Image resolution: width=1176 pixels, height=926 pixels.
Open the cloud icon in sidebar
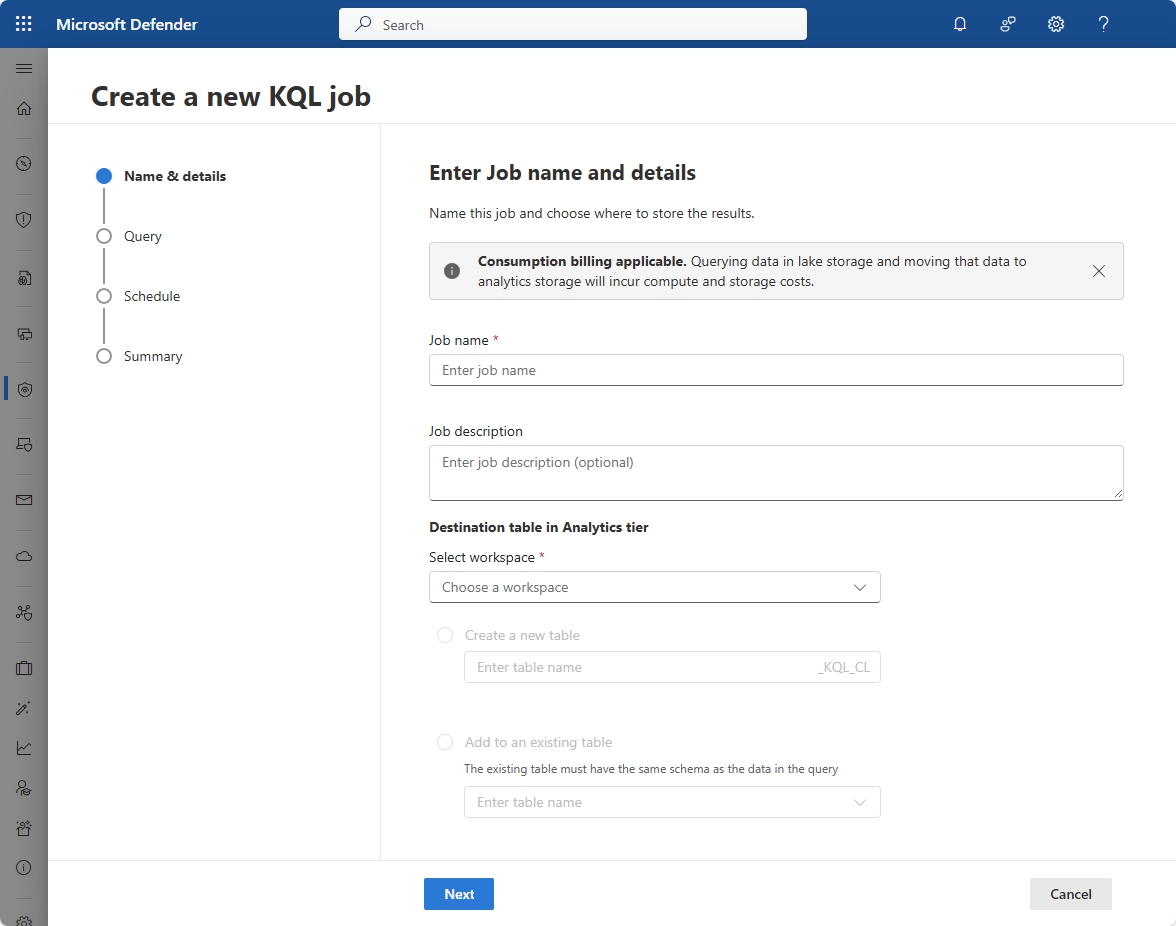pyautogui.click(x=24, y=556)
